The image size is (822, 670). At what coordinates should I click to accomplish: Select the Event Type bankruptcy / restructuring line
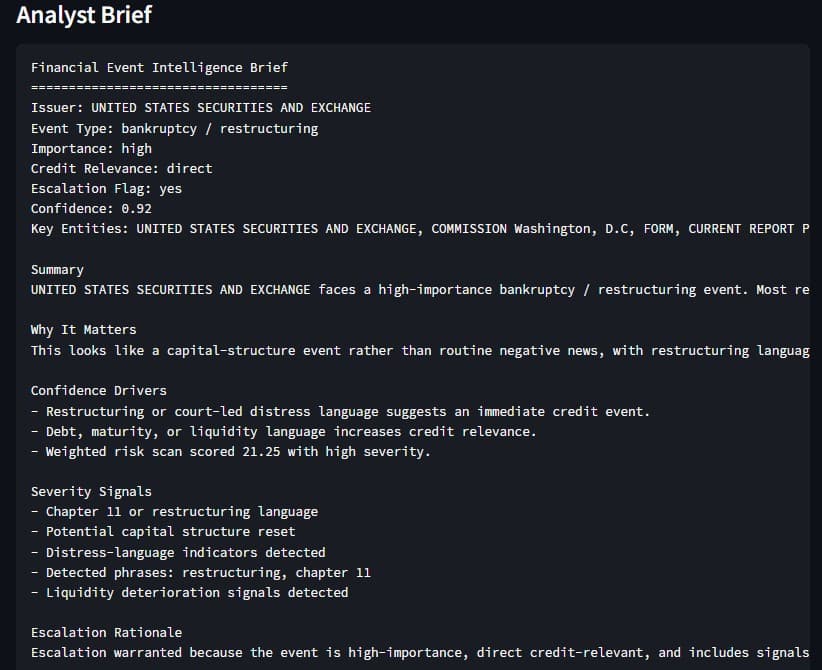[175, 128]
